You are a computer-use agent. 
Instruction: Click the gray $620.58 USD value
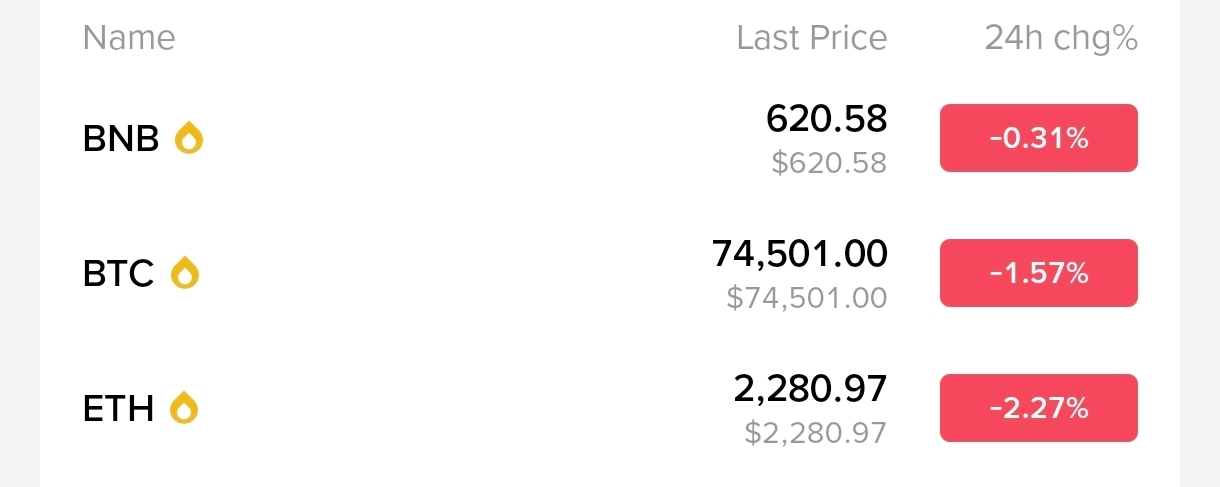pos(829,163)
